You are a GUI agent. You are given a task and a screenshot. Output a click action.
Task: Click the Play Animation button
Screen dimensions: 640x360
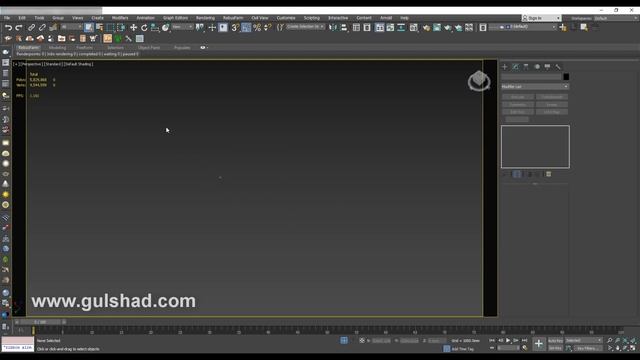pyautogui.click(x=508, y=340)
